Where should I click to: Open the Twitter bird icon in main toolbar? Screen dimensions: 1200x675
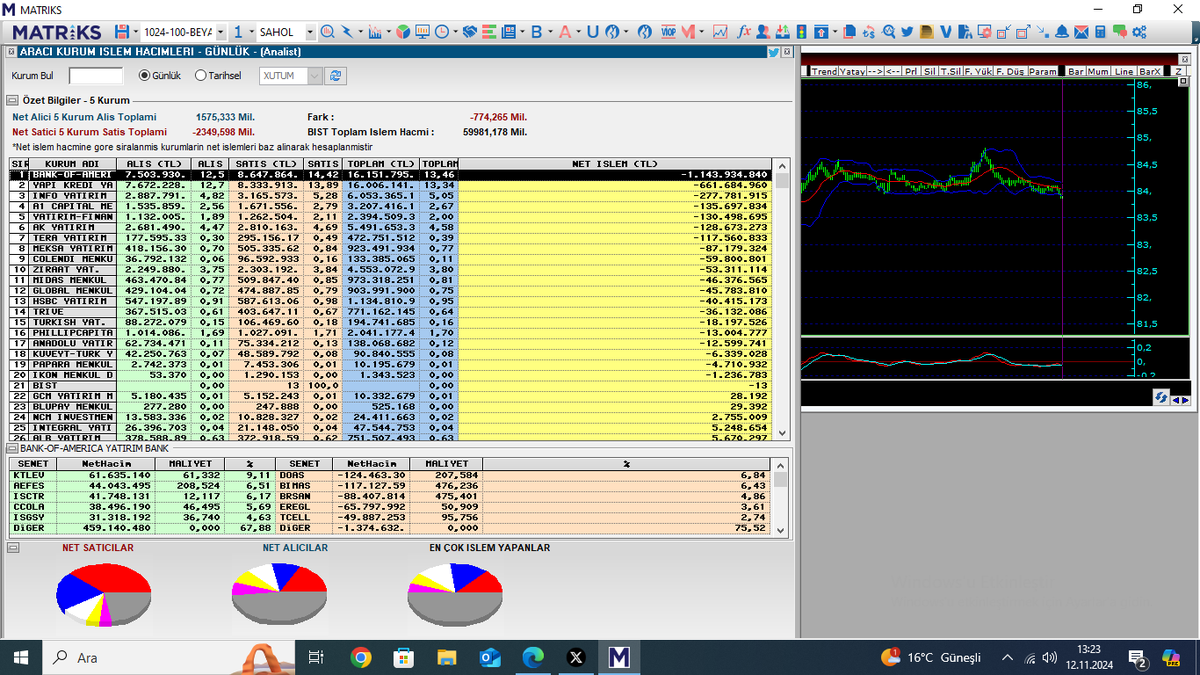click(906, 32)
